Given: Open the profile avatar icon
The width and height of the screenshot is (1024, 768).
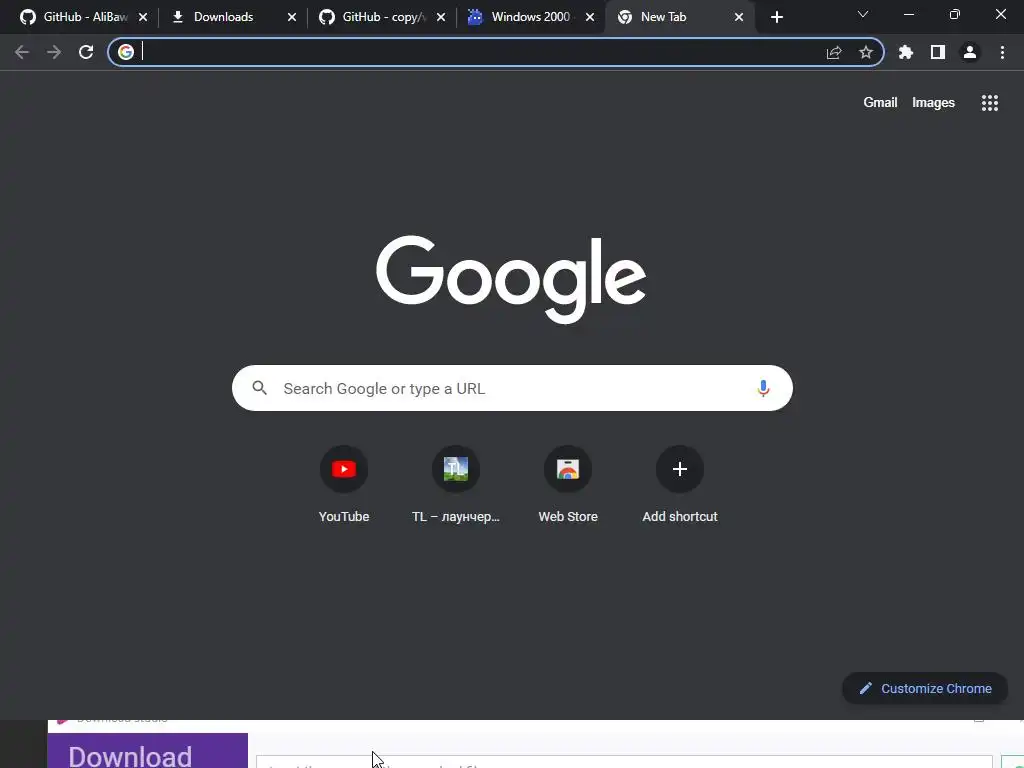Looking at the screenshot, I should [x=970, y=52].
